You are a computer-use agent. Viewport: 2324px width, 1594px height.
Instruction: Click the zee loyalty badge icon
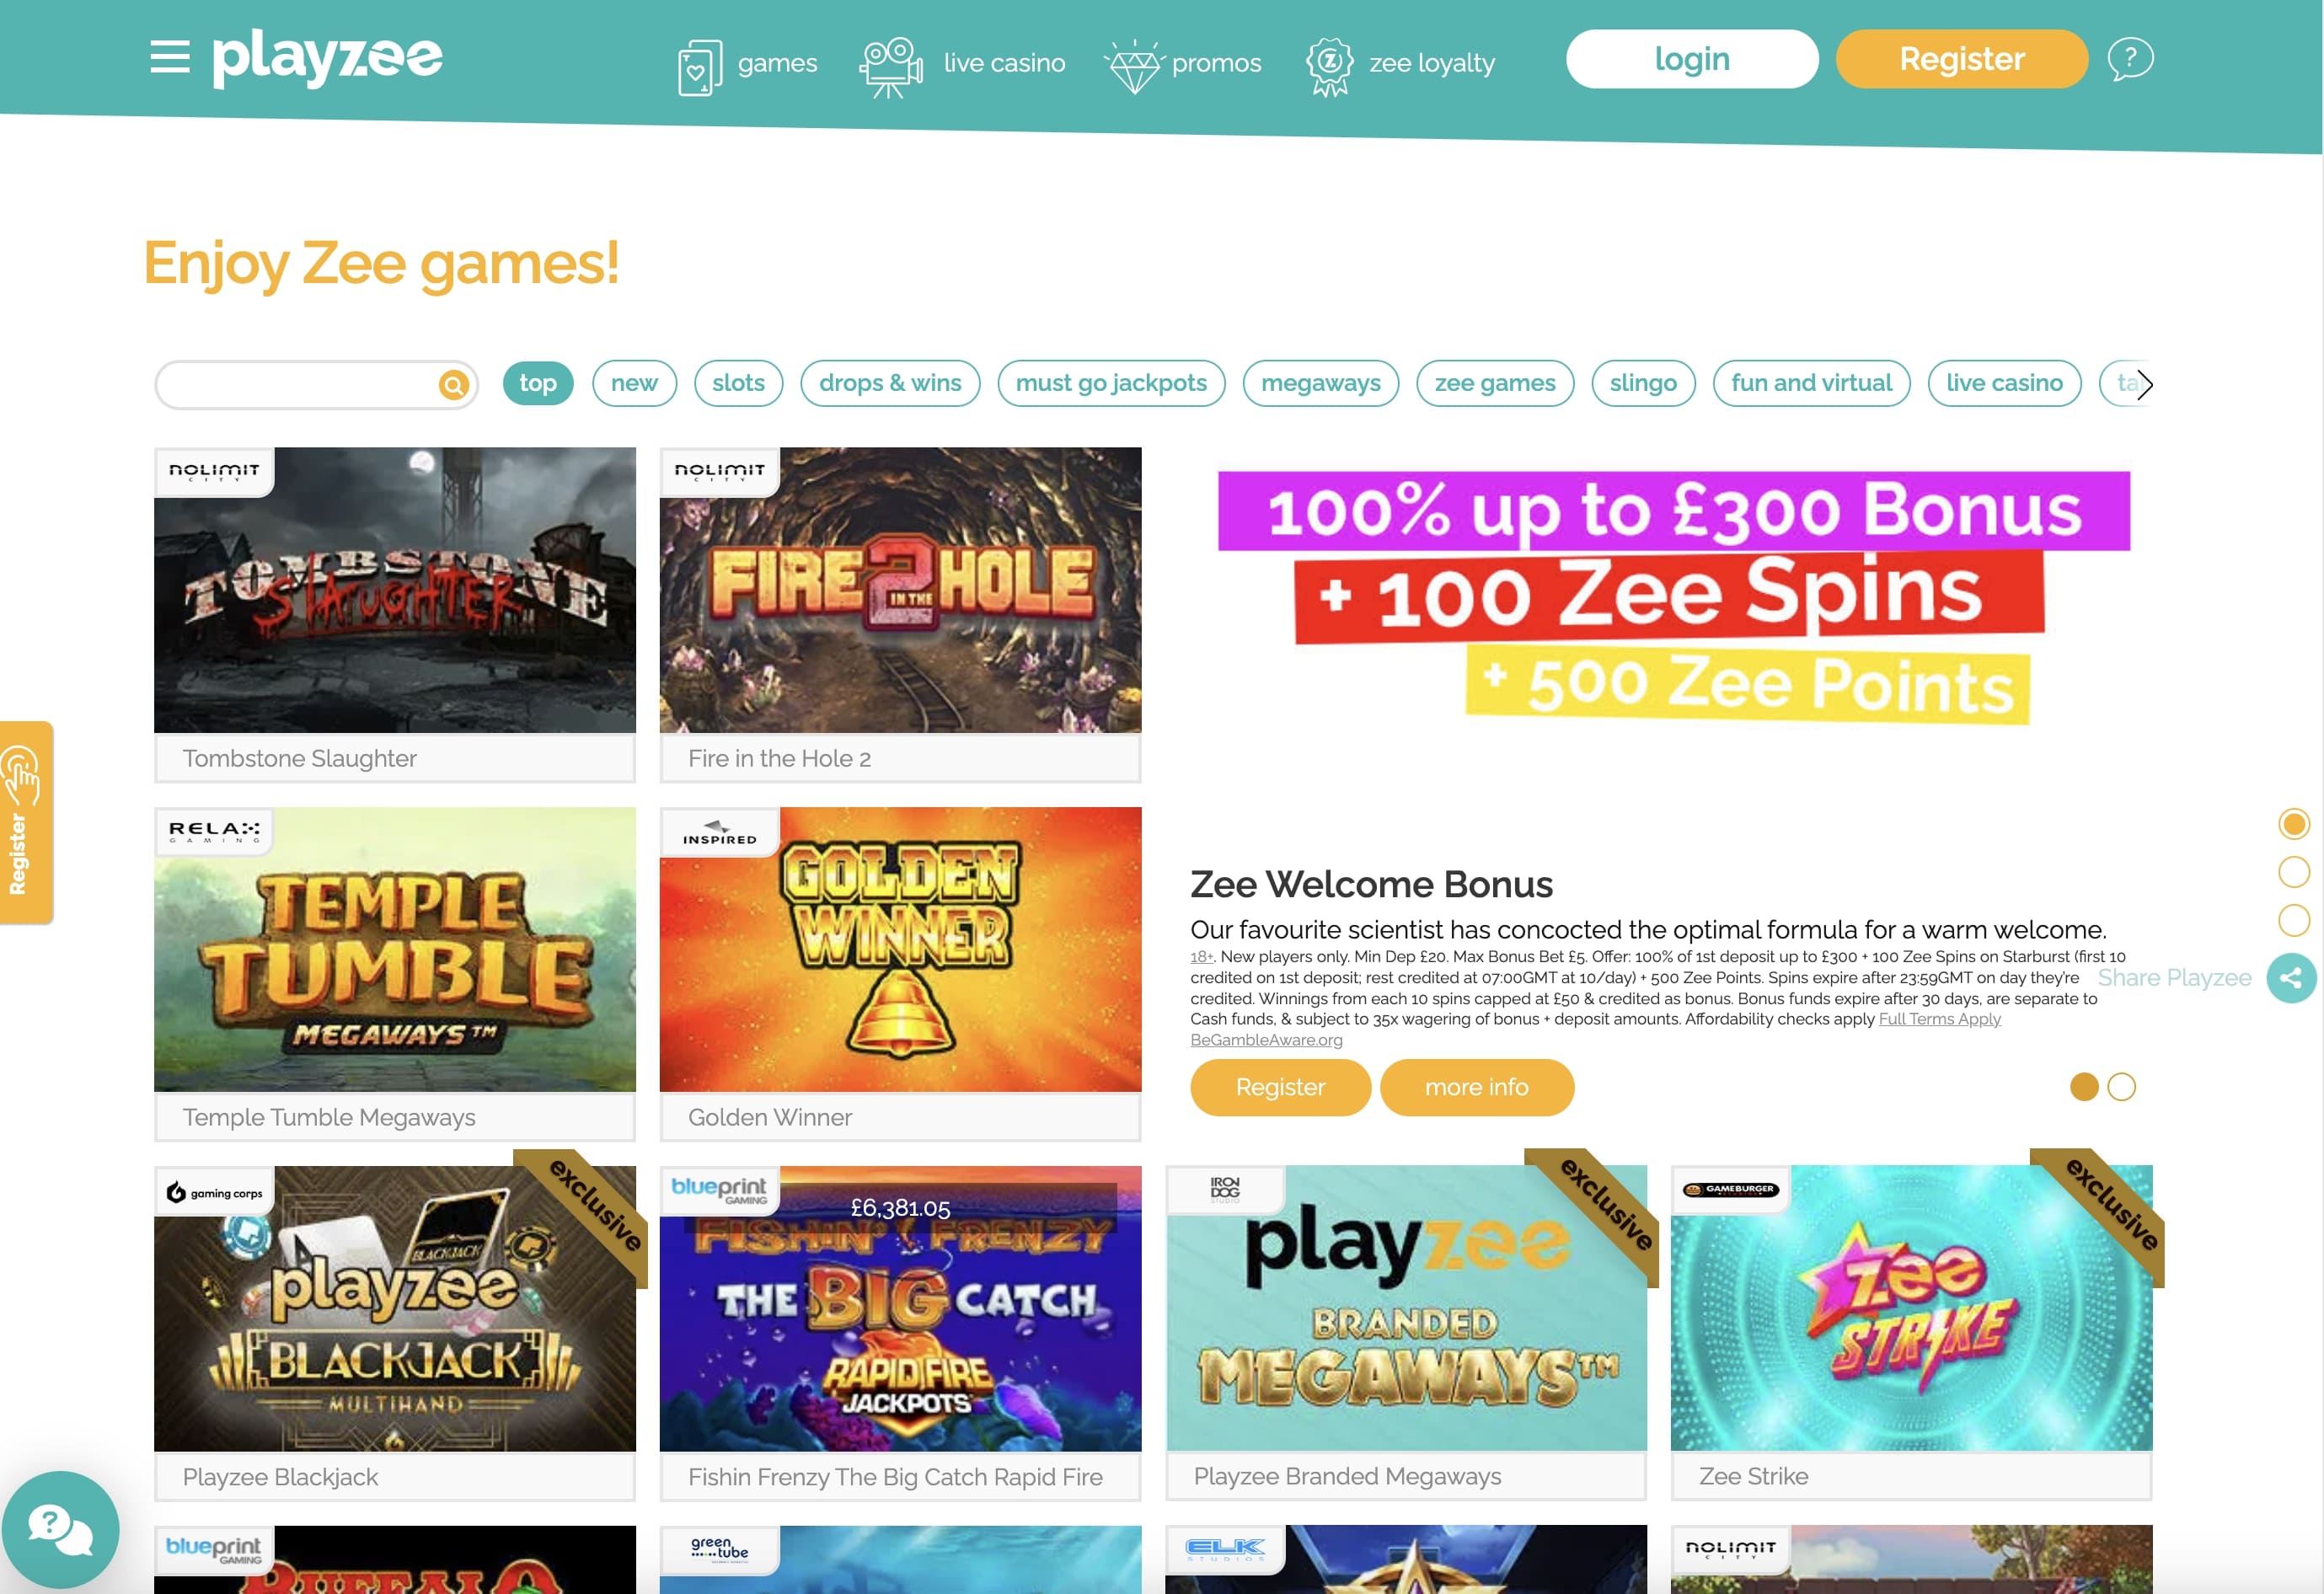click(x=1330, y=66)
